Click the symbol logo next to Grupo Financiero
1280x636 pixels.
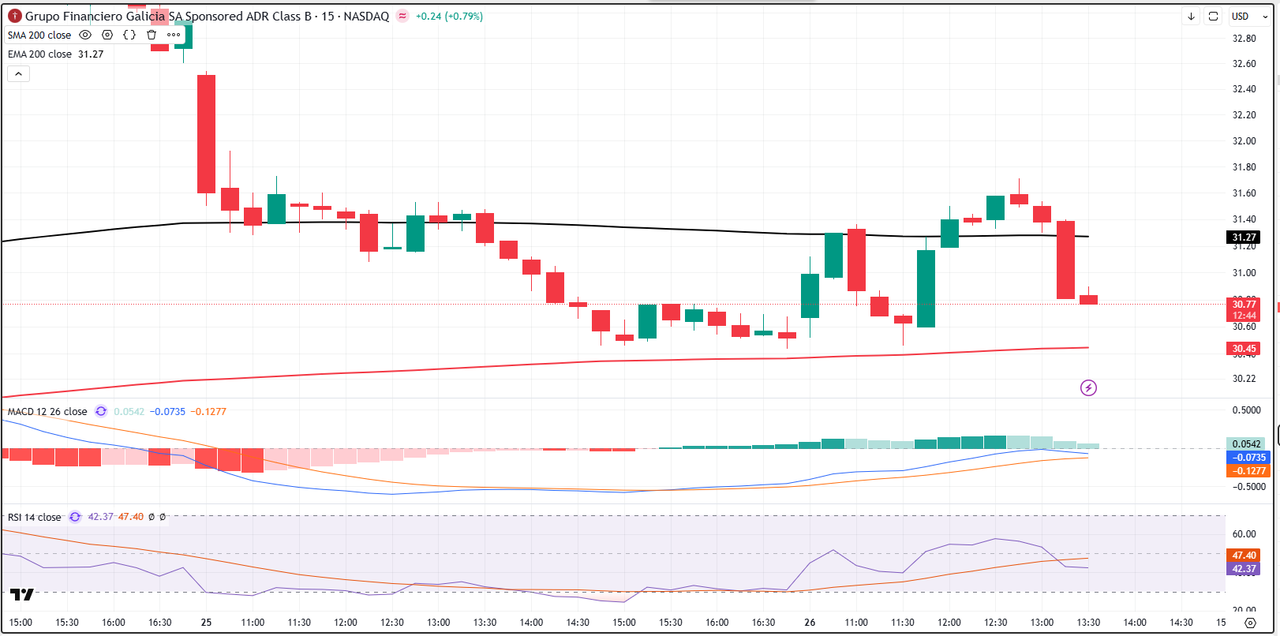pos(15,16)
